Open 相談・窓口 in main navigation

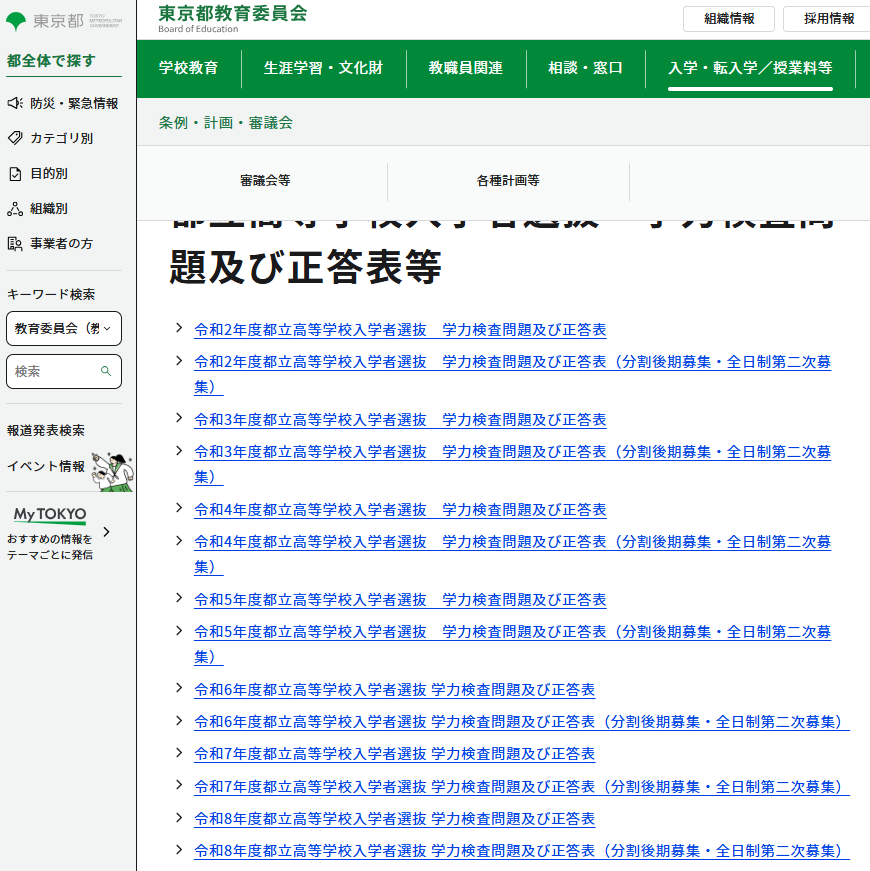[585, 68]
